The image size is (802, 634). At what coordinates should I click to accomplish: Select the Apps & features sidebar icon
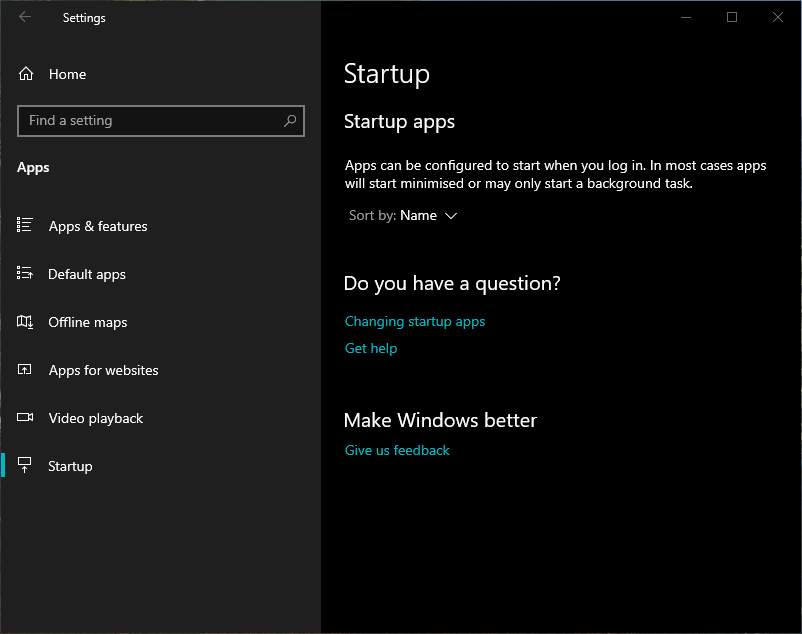tap(25, 226)
